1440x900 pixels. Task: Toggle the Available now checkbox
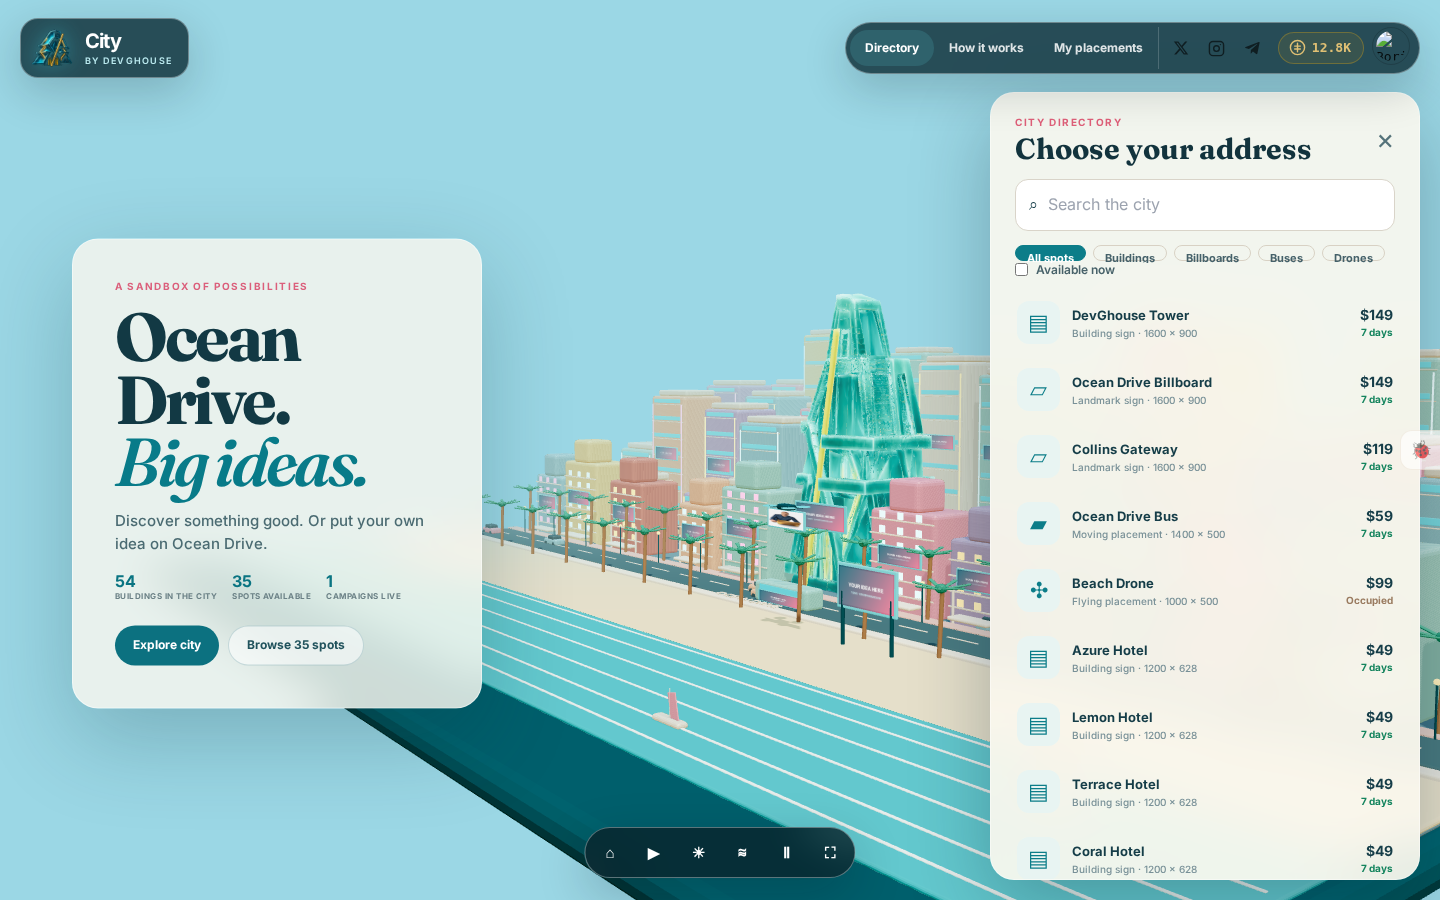[x=1022, y=270]
